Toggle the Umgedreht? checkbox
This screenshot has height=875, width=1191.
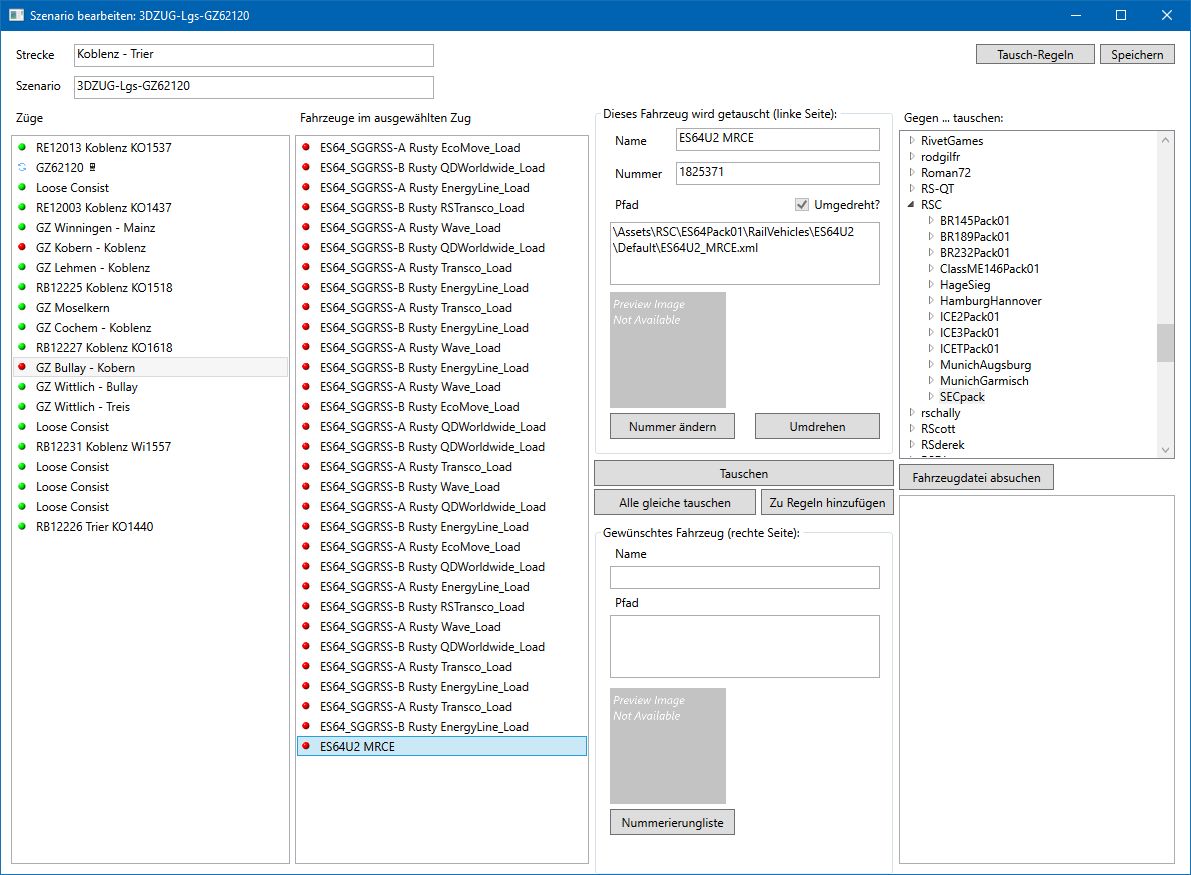tap(801, 205)
